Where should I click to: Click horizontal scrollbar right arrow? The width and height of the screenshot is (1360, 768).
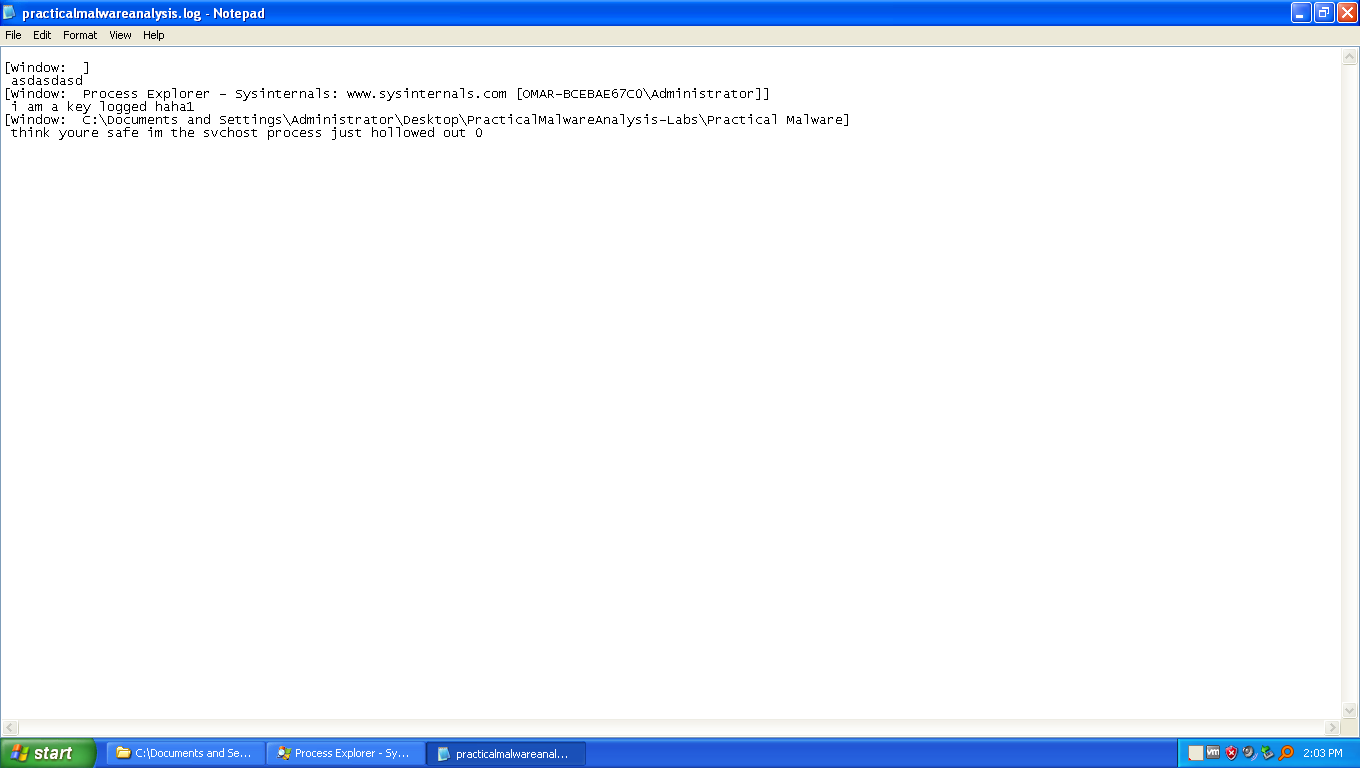1332,727
